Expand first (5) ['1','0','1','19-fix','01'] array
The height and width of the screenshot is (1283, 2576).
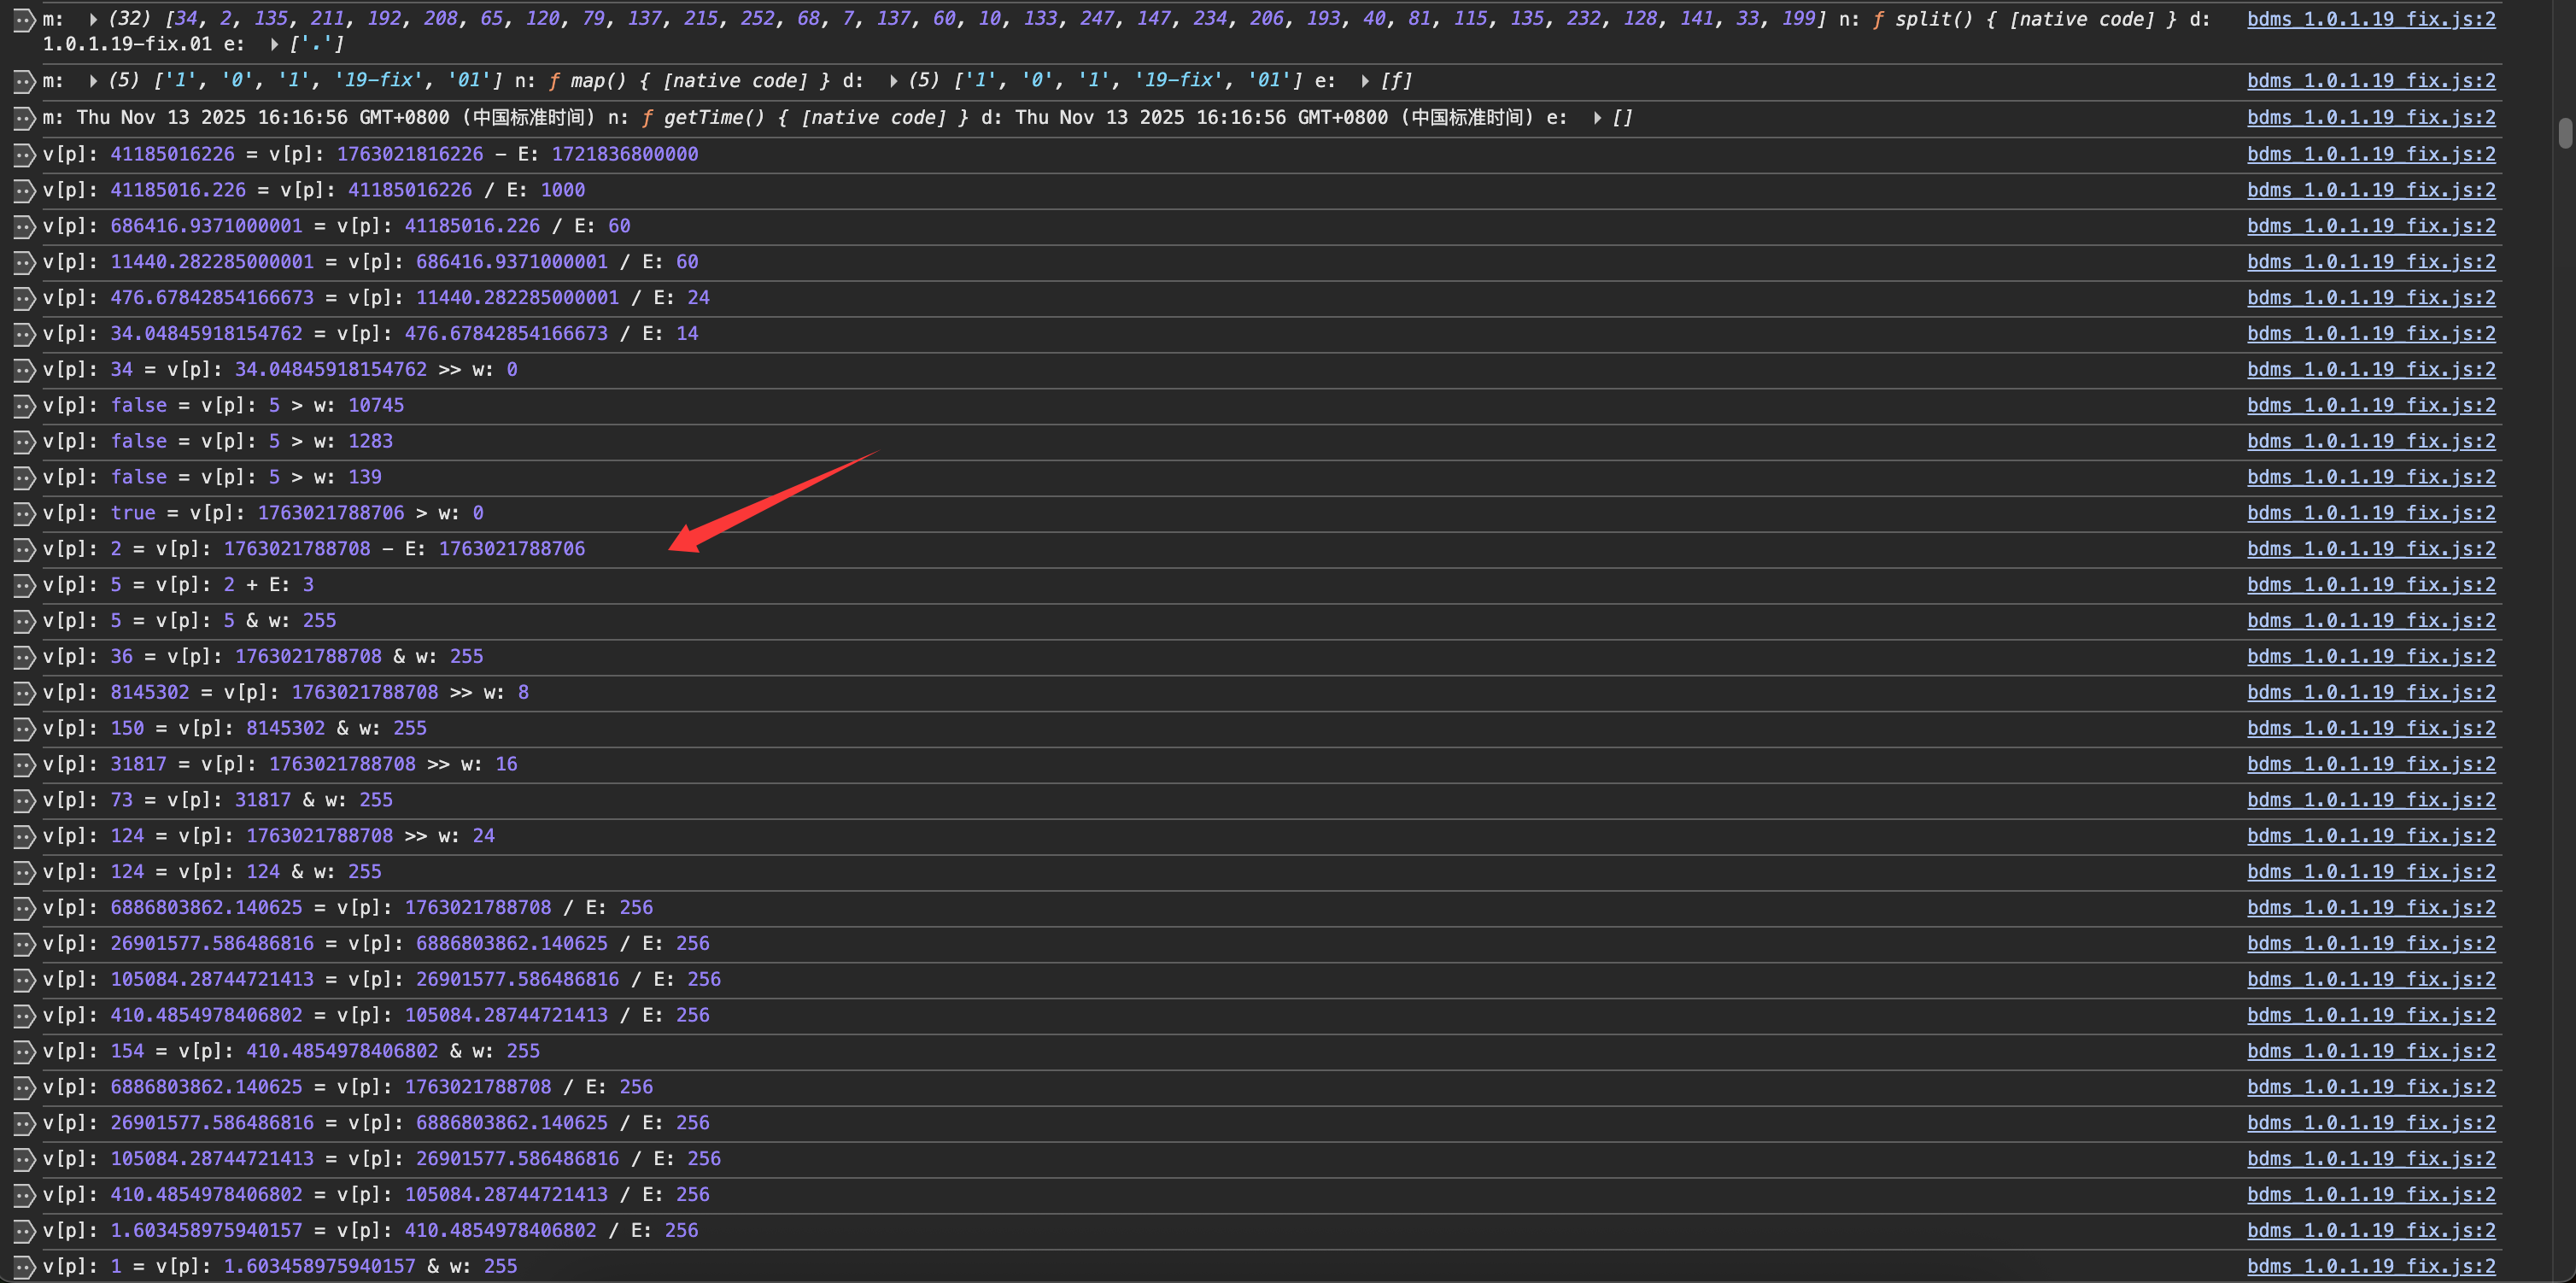point(93,81)
